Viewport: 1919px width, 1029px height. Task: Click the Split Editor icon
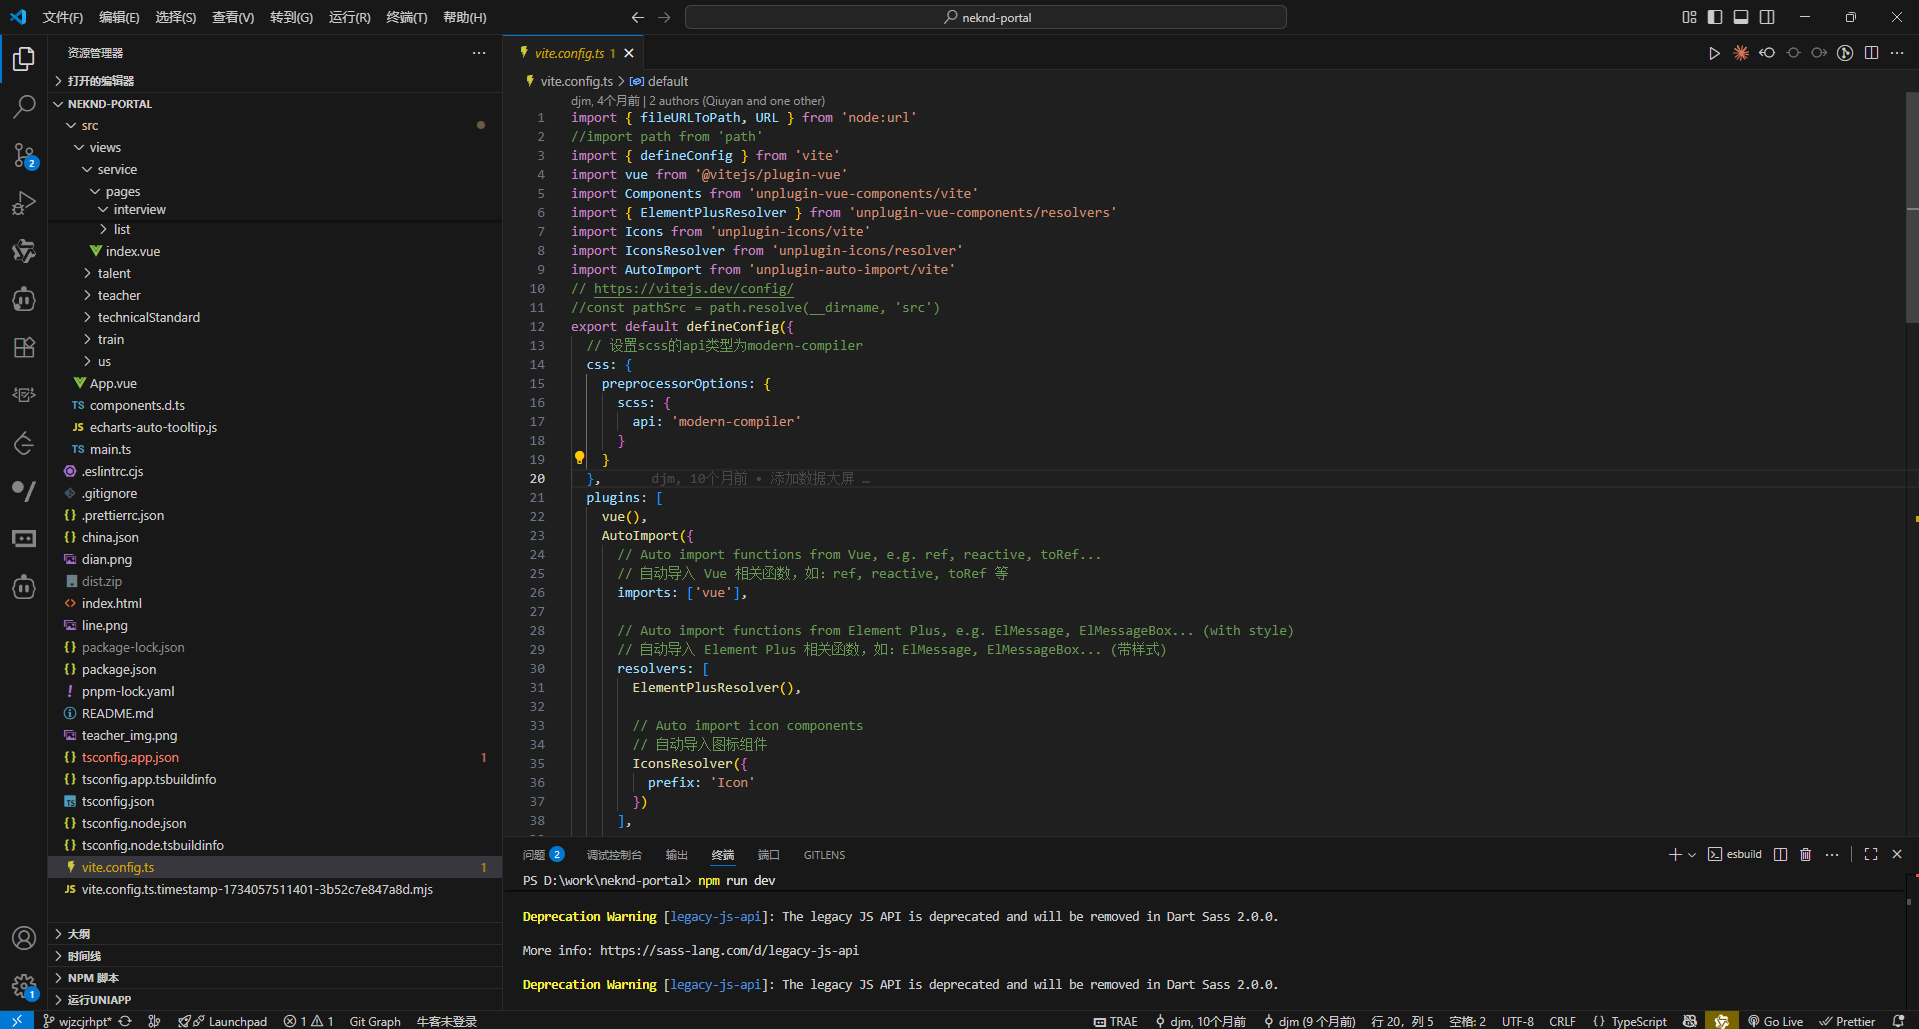1871,53
